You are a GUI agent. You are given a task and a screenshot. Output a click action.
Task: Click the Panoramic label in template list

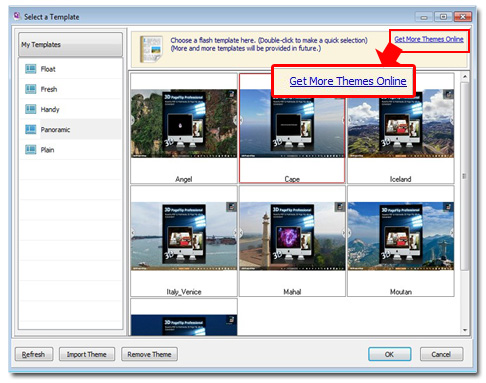tap(55, 130)
